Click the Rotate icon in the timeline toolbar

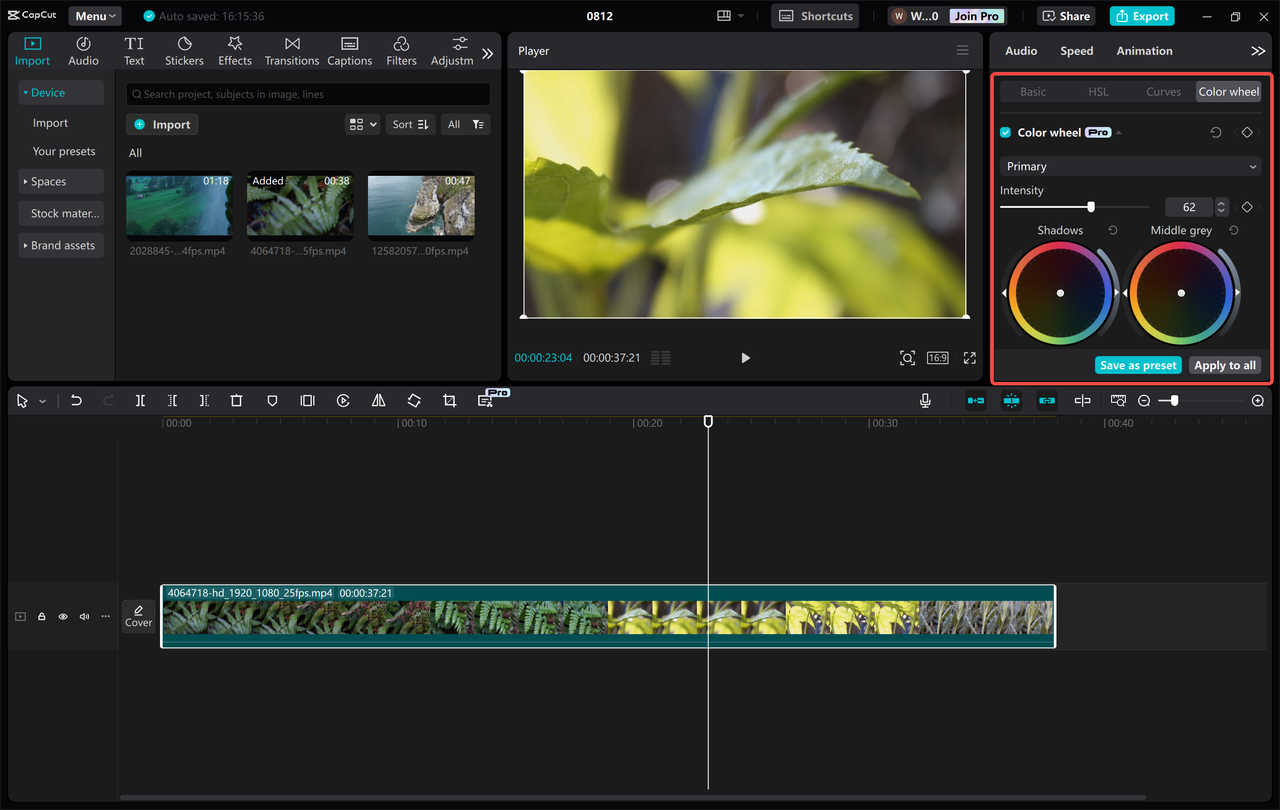(413, 400)
